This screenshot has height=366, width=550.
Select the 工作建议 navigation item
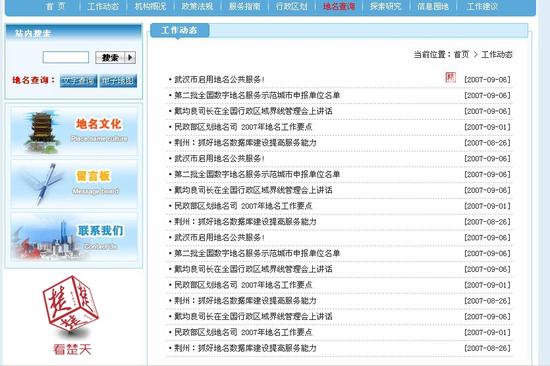[x=483, y=6]
